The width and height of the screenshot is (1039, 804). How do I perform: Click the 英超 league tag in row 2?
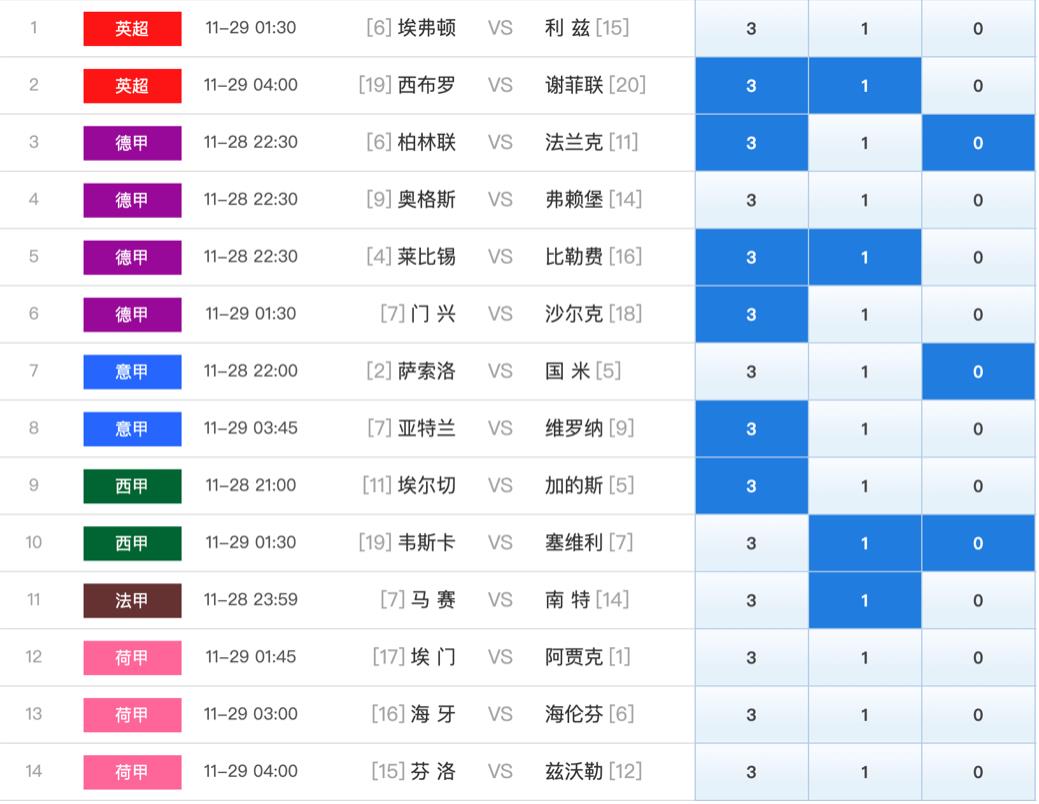pyautogui.click(x=132, y=86)
